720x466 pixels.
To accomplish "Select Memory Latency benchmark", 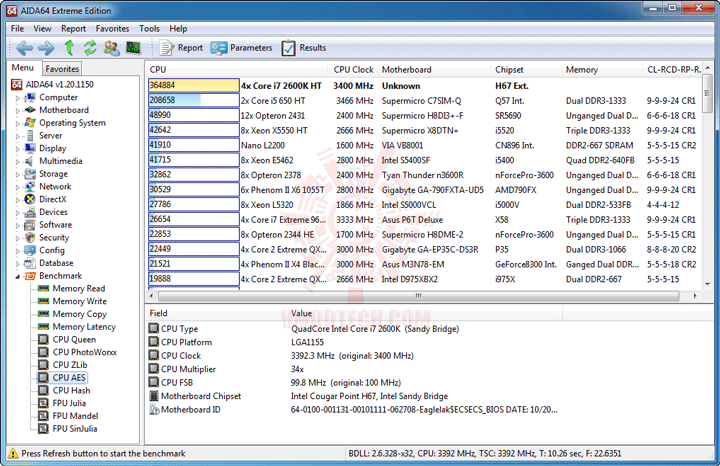I will pos(84,327).
